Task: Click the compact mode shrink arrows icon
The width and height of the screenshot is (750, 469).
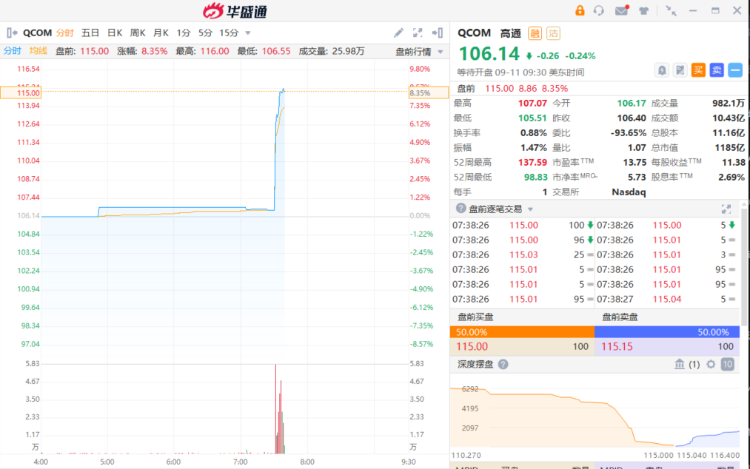Action: click(x=671, y=11)
